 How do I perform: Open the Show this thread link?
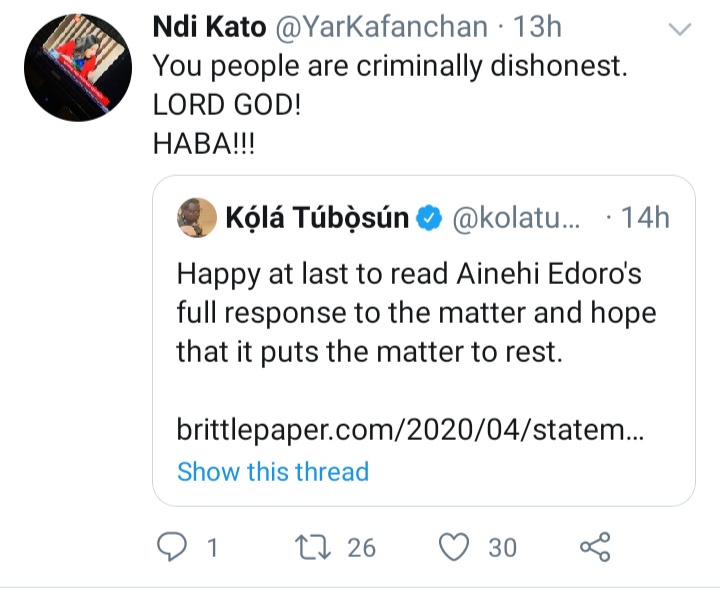273,472
